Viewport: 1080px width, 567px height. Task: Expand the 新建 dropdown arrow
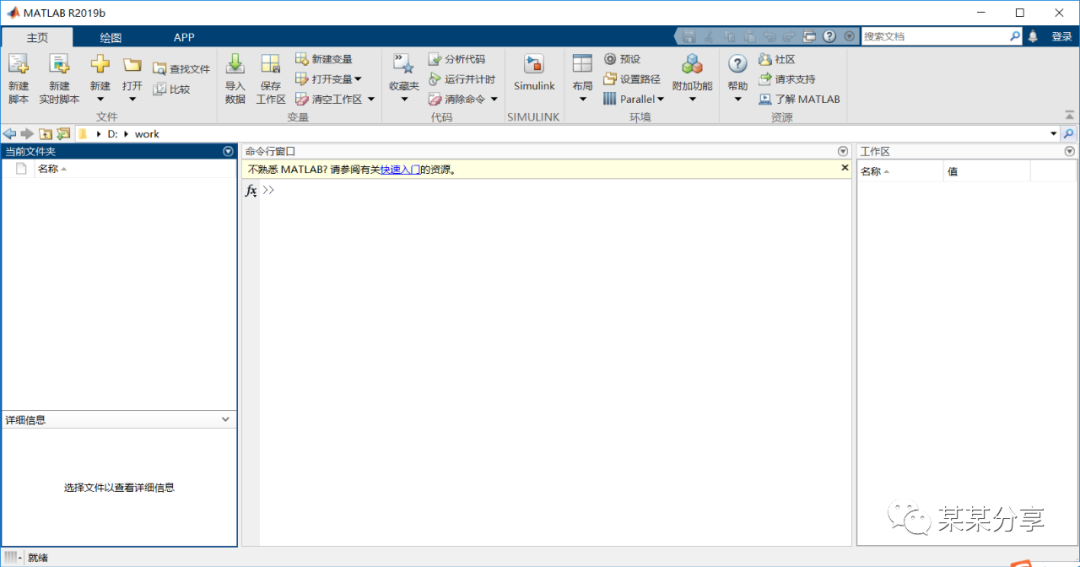100,99
